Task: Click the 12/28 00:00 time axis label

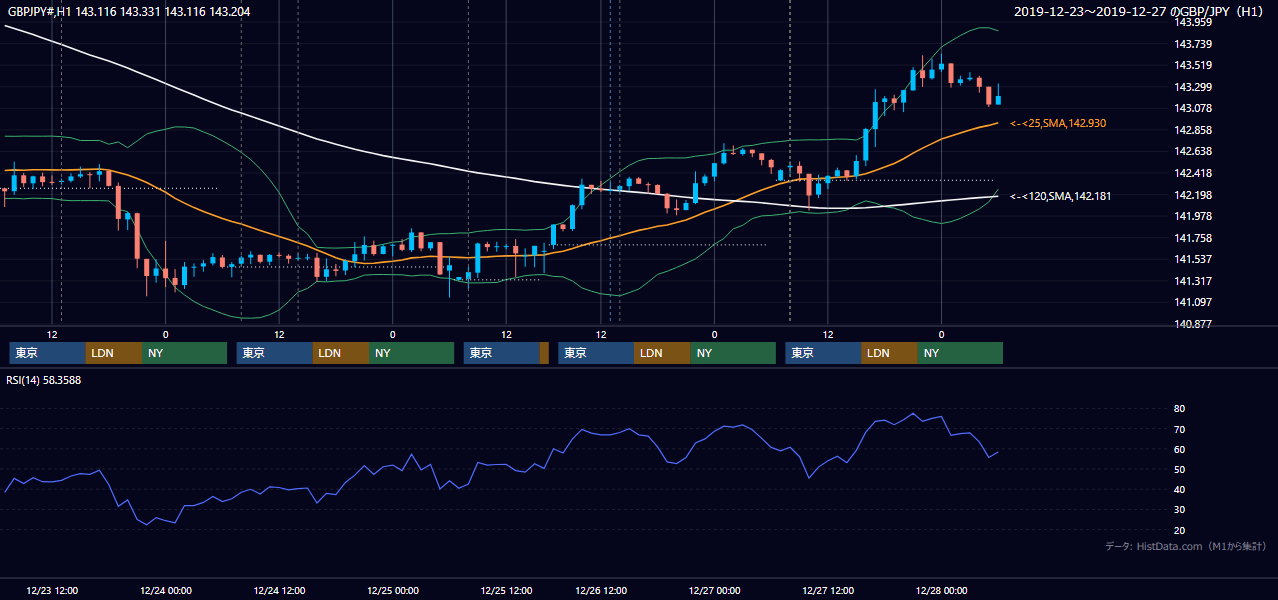Action: point(941,591)
